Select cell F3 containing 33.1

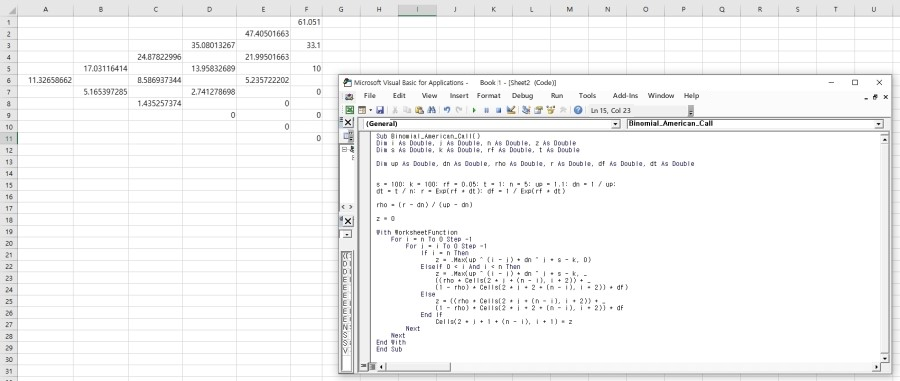click(x=306, y=45)
